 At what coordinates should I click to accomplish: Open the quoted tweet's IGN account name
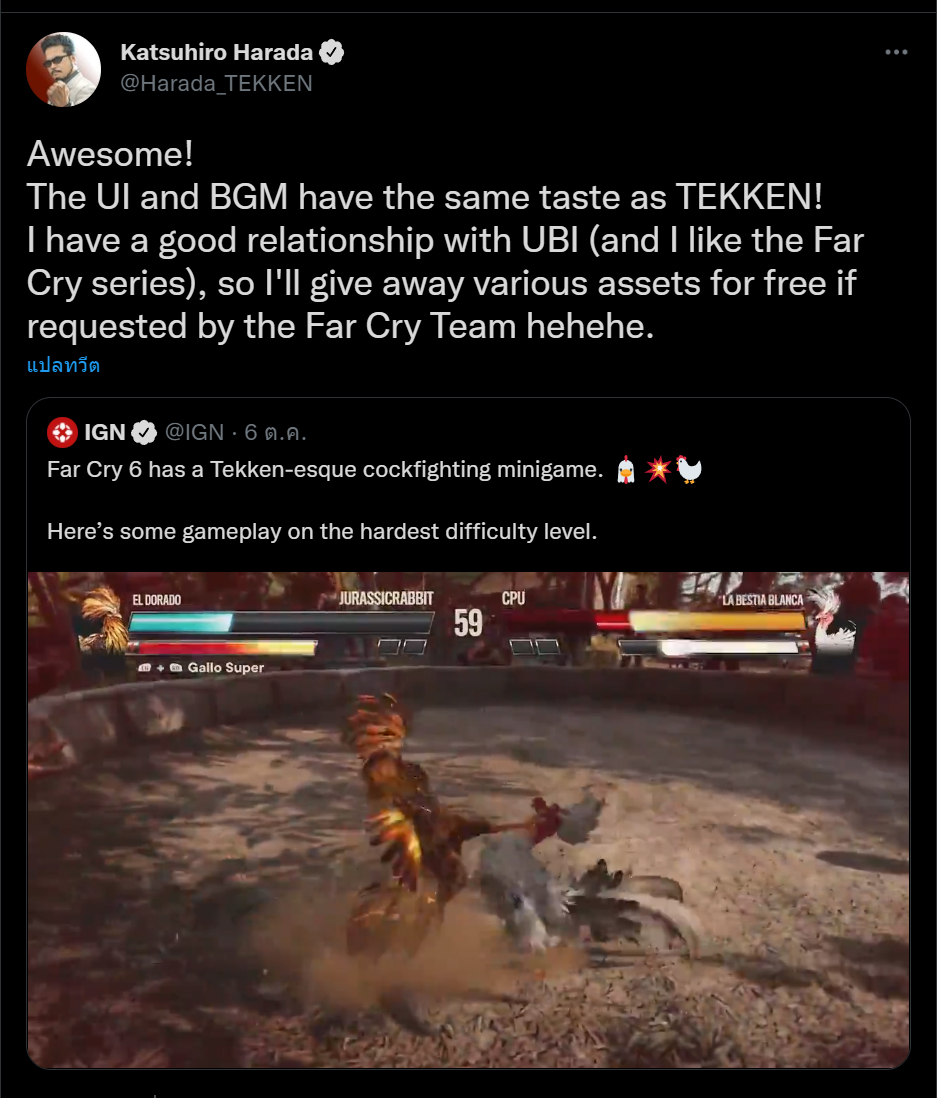[x=104, y=433]
